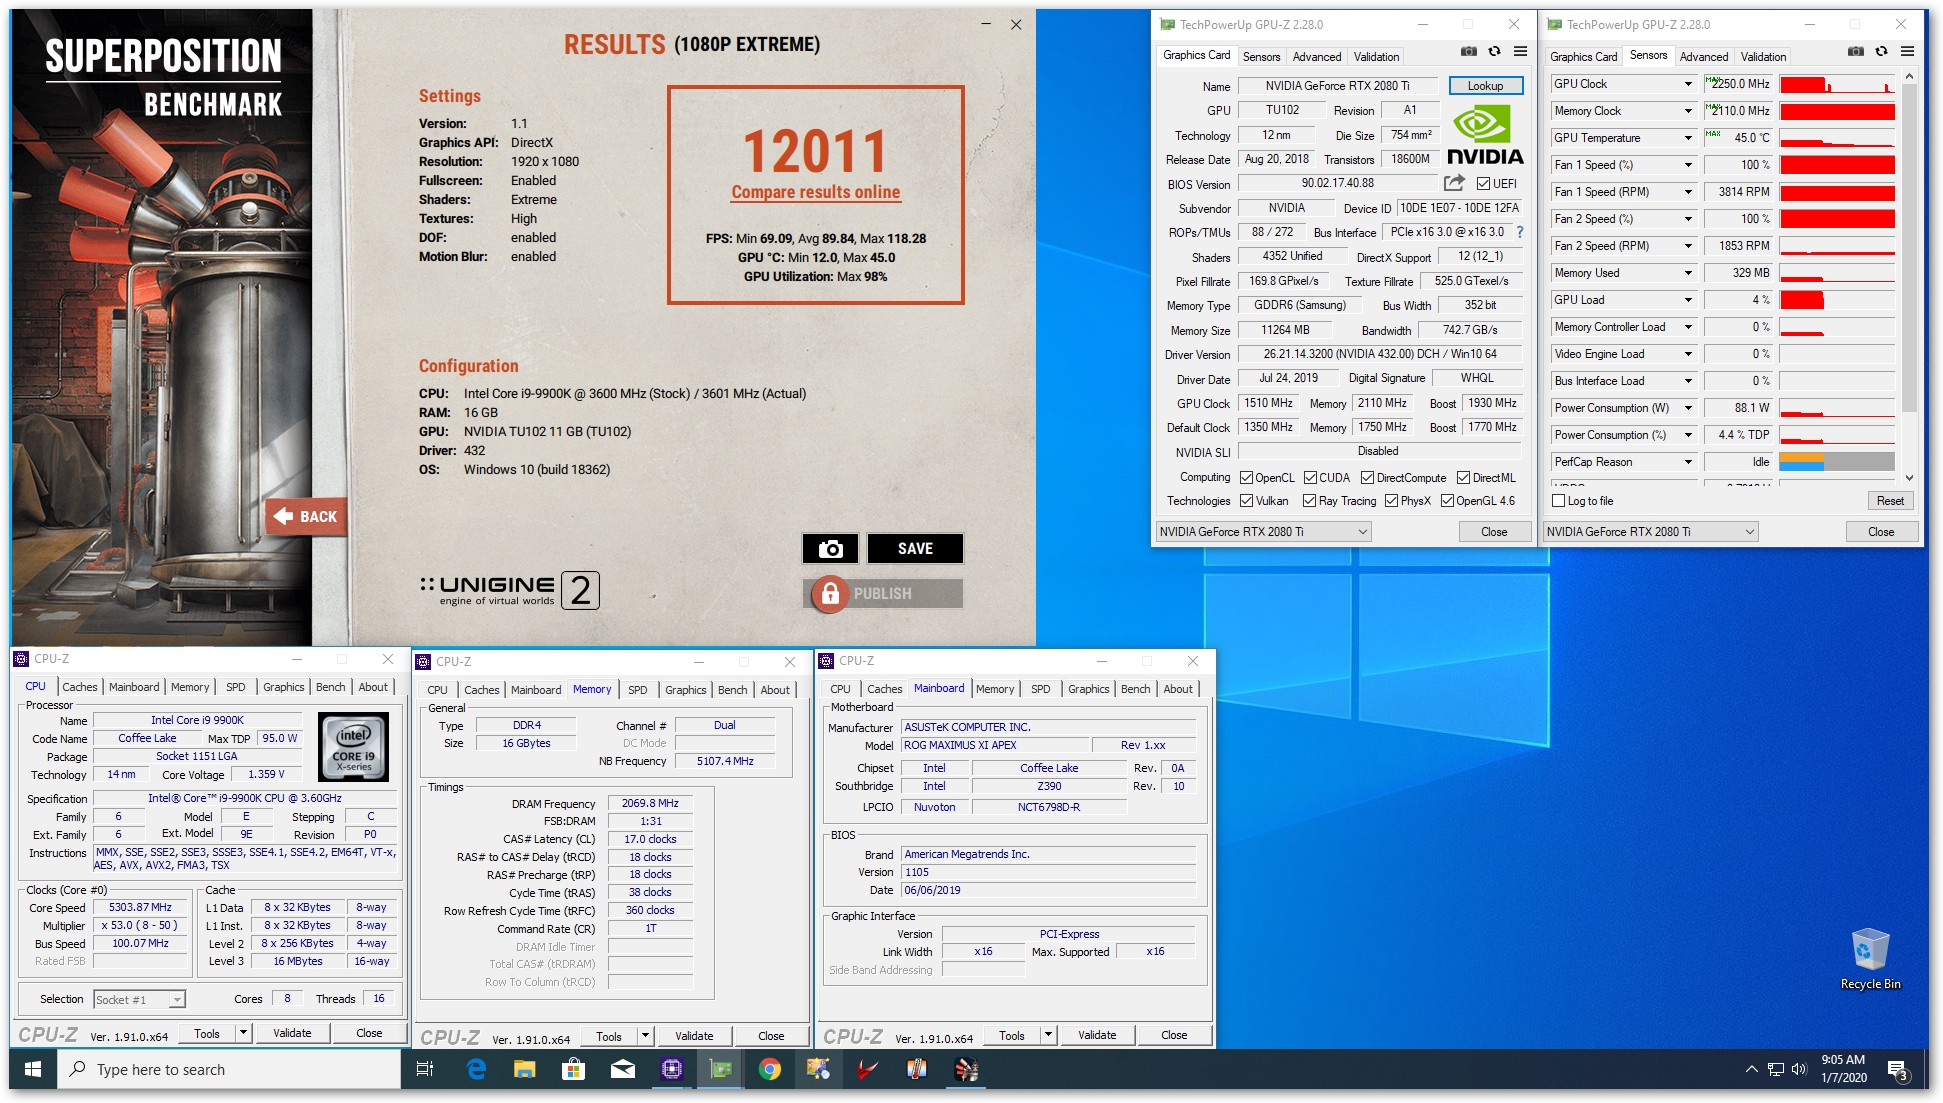Click the screenshot camera icon in Superposition results
Screen dimensions: 1943x1103
tap(830, 548)
